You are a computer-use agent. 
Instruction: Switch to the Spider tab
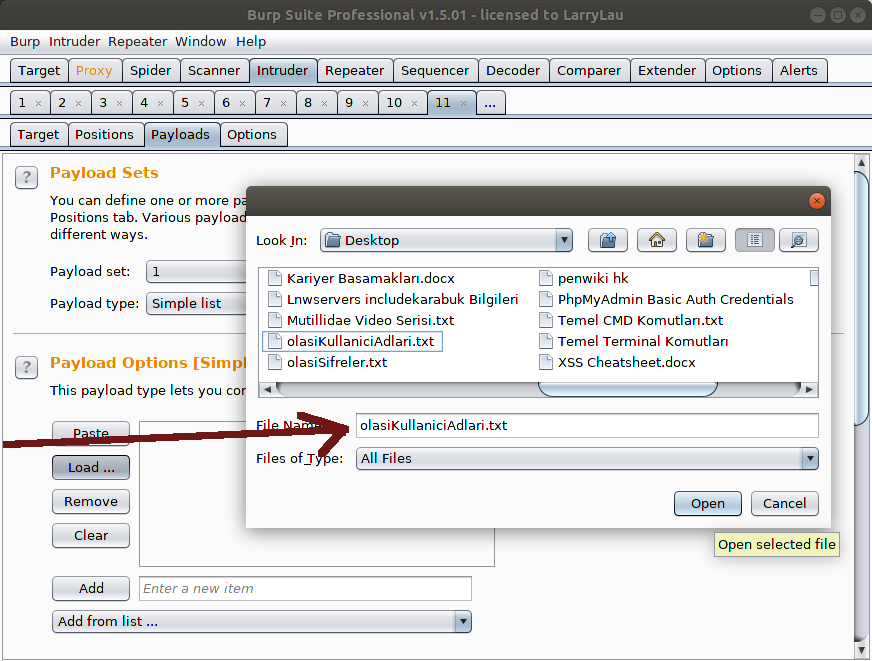click(151, 71)
